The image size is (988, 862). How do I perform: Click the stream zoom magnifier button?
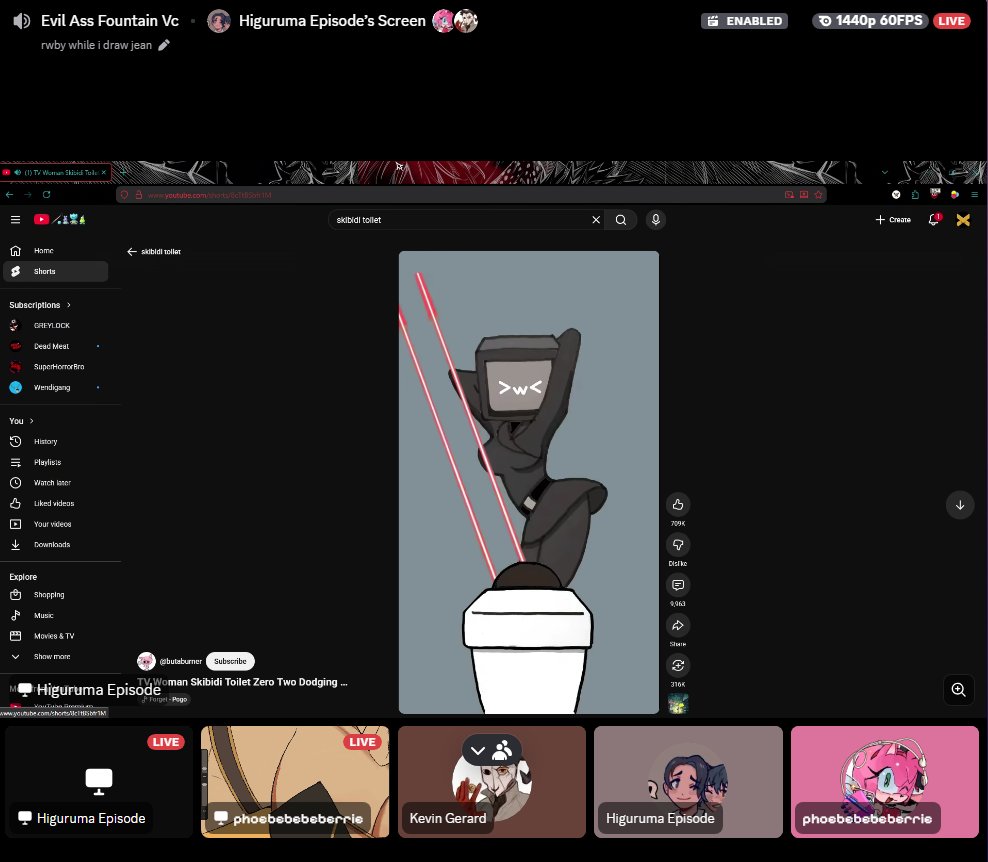pos(958,690)
